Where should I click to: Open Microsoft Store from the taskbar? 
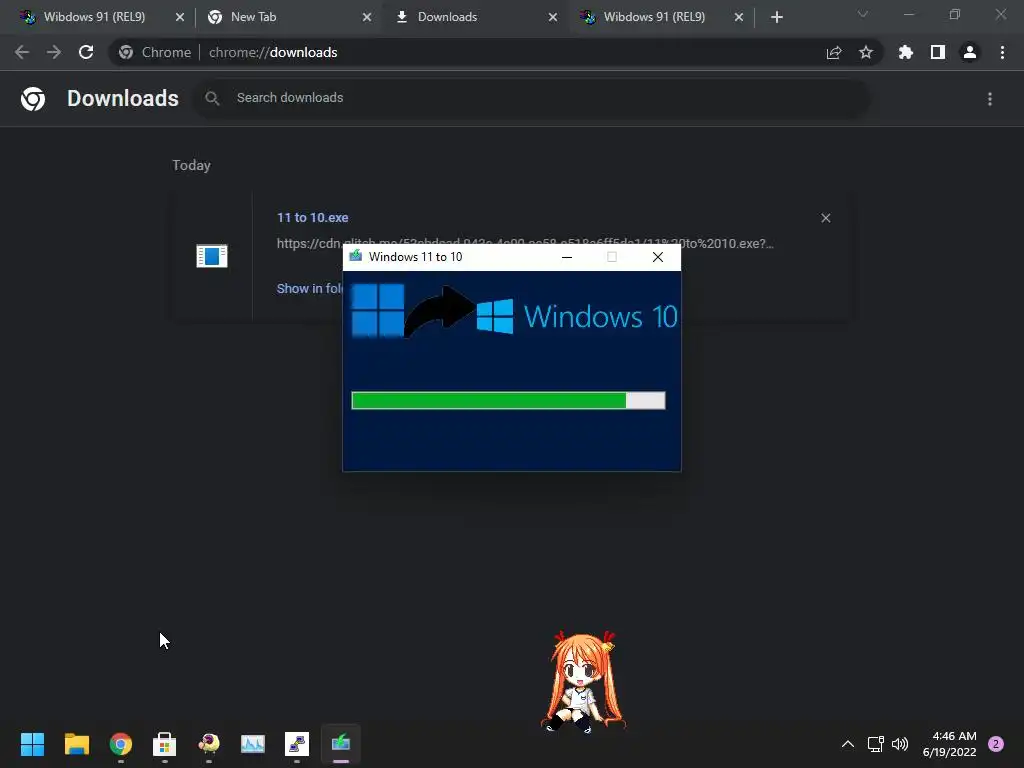(165, 744)
